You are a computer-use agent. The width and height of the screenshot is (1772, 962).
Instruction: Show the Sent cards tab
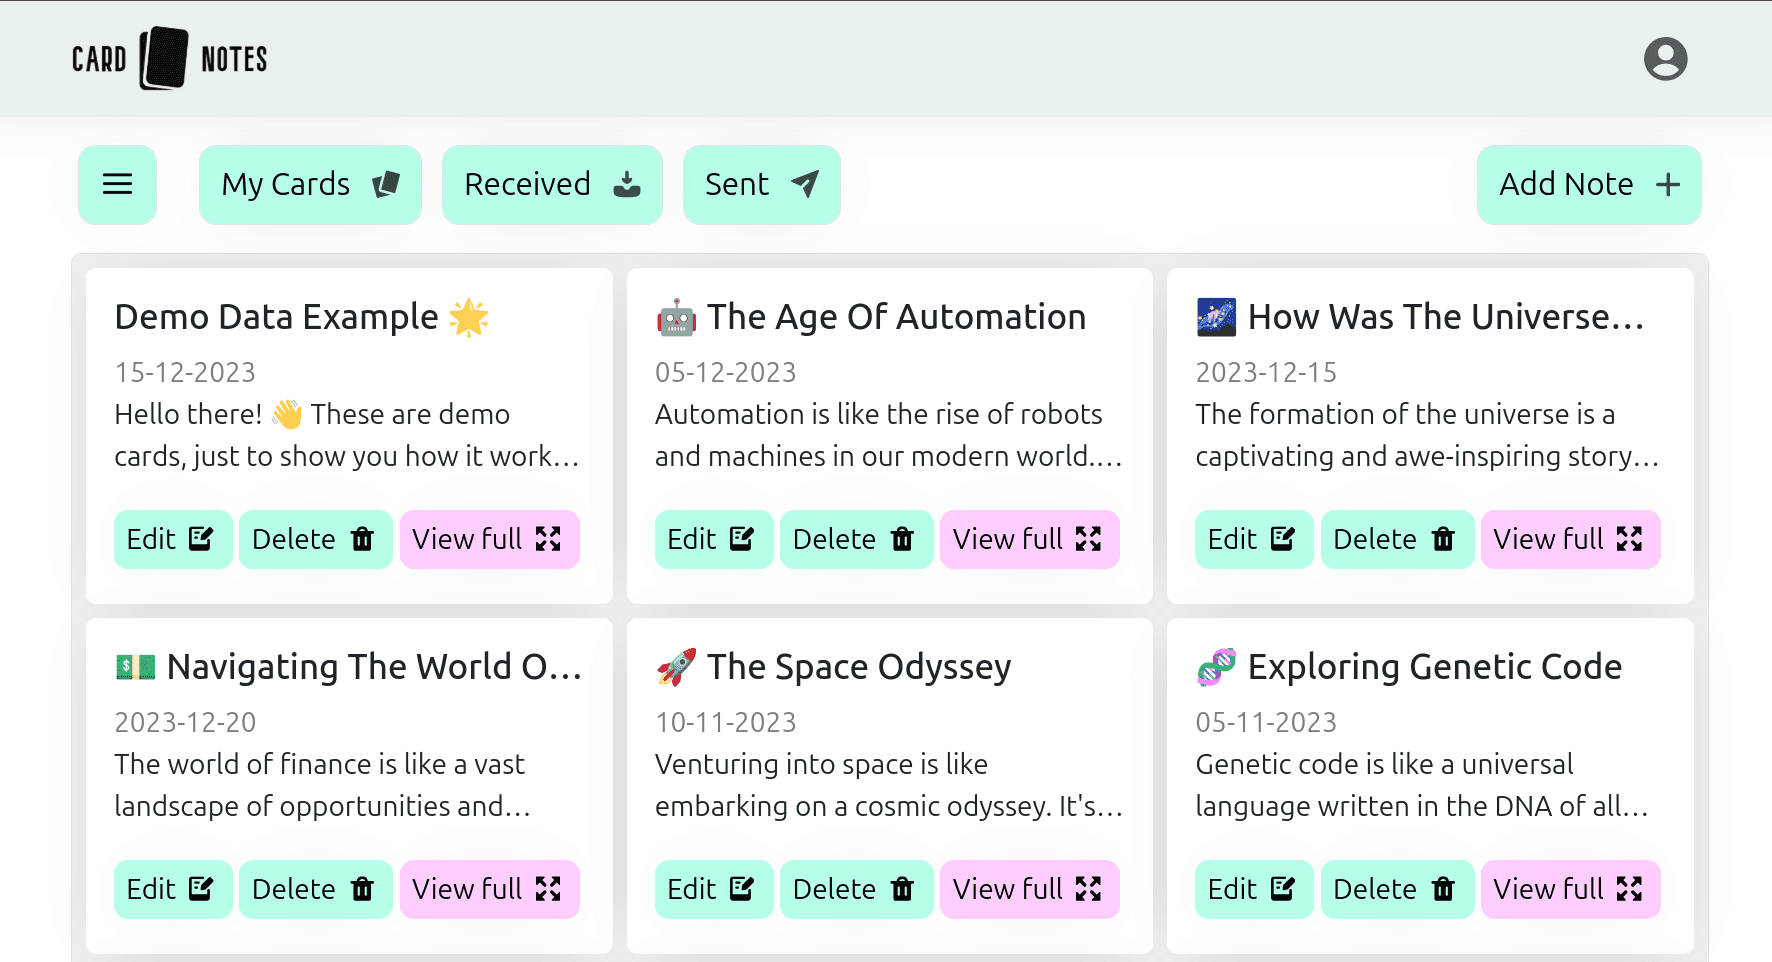761,185
